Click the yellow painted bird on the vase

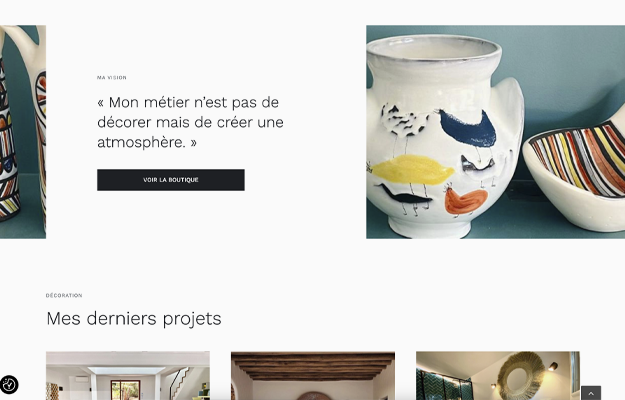pyautogui.click(x=412, y=170)
